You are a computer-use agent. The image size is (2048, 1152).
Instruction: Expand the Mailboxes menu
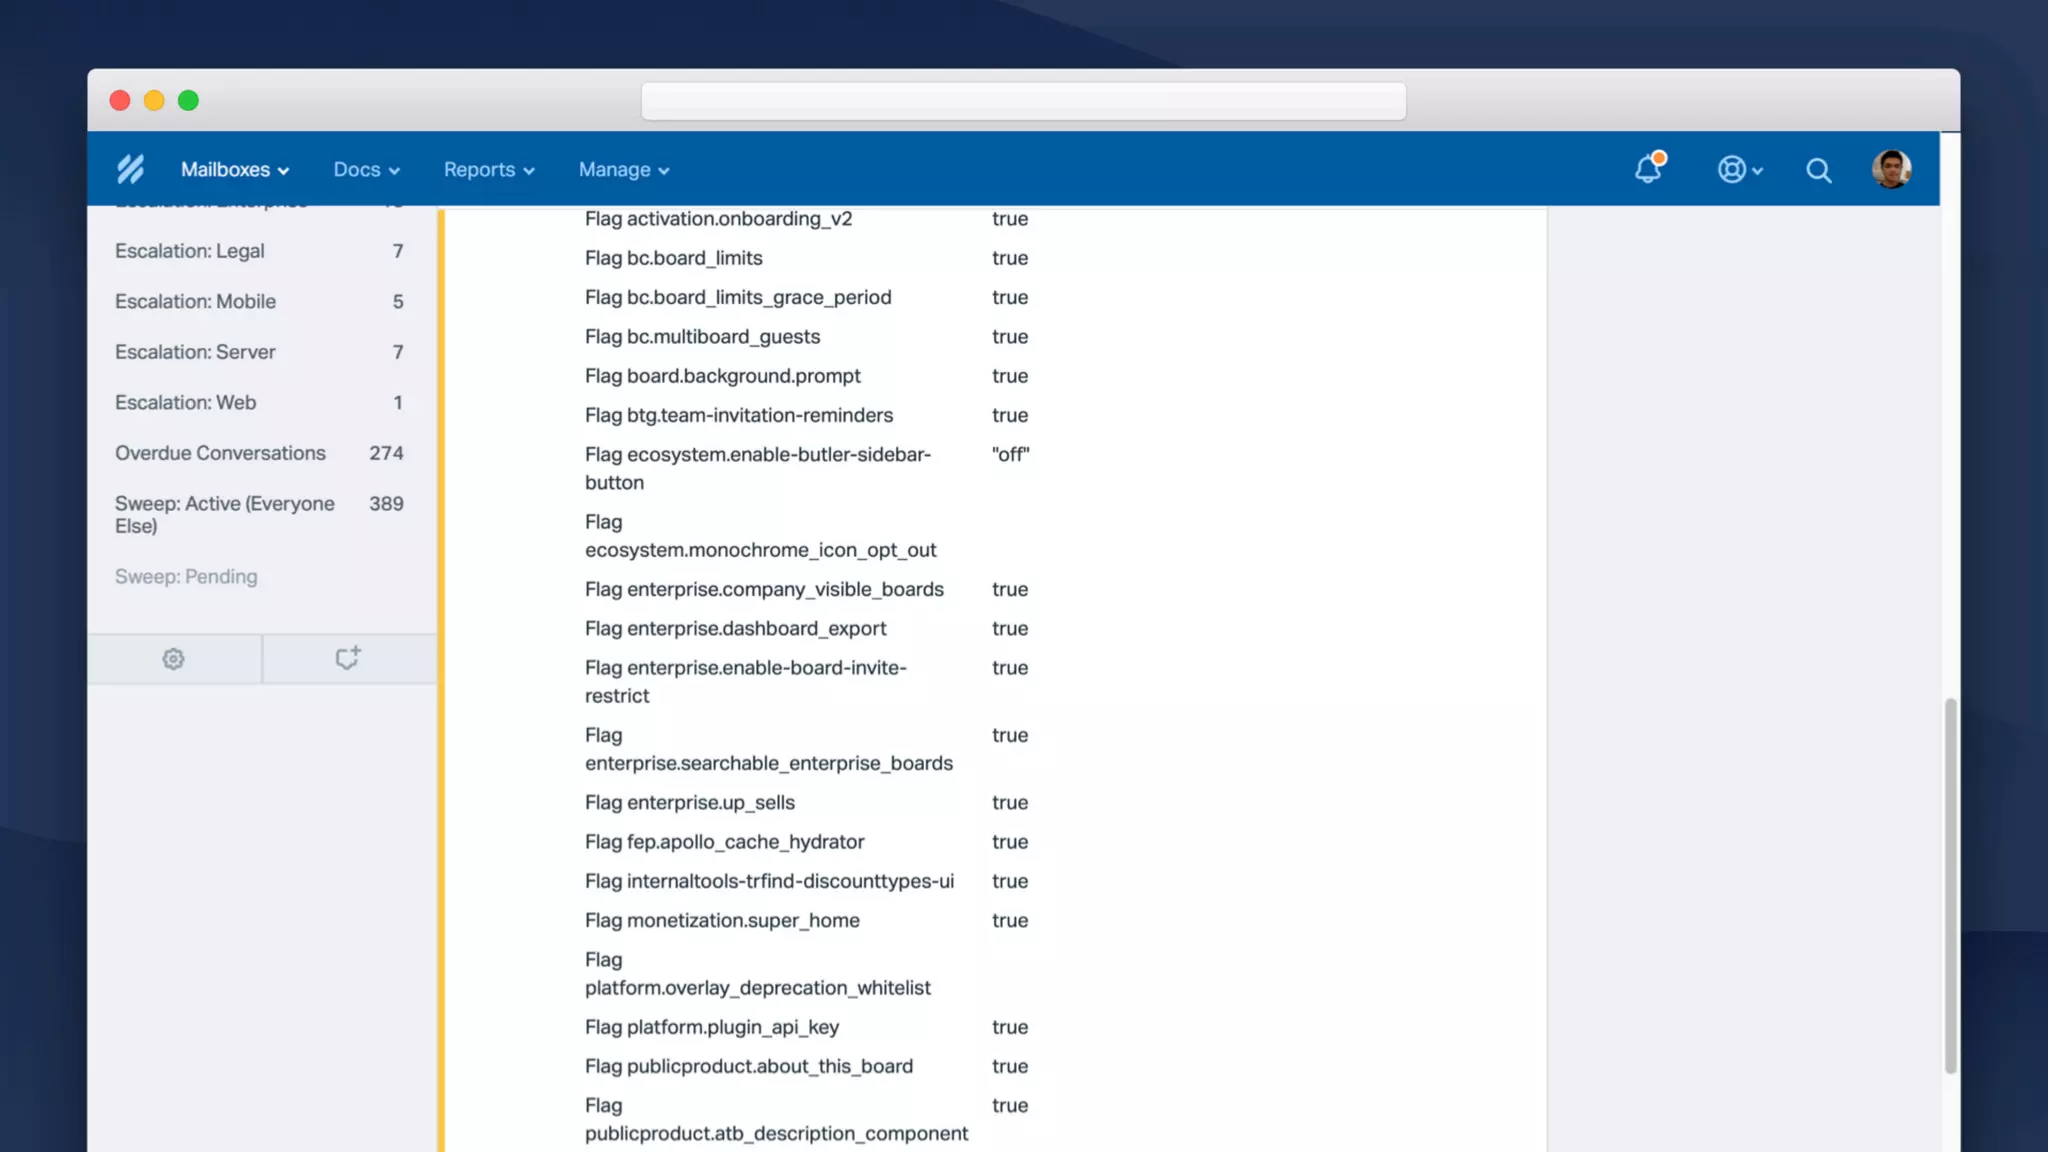point(235,170)
